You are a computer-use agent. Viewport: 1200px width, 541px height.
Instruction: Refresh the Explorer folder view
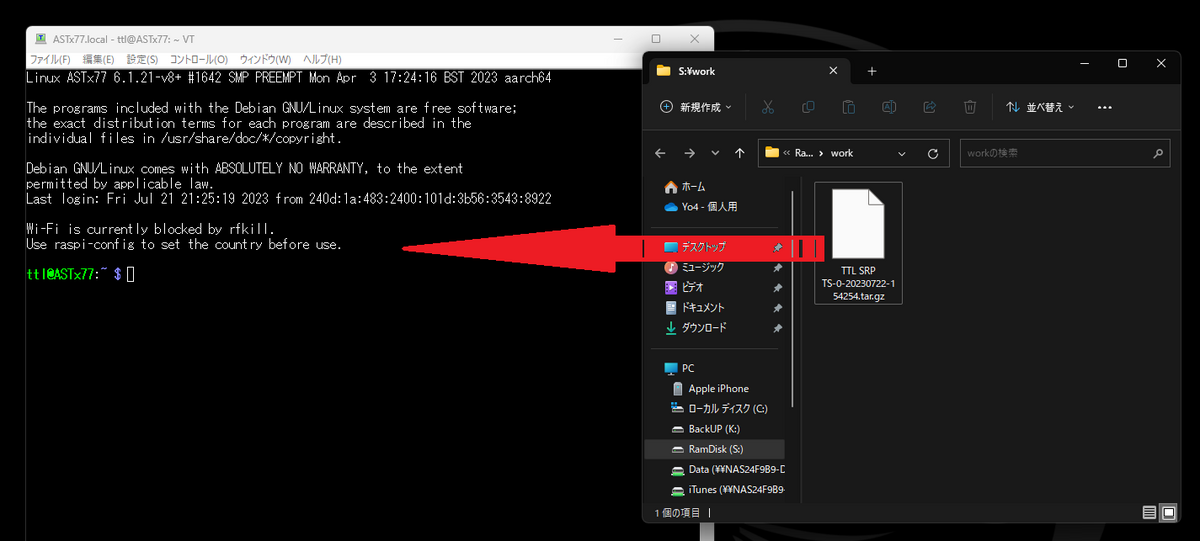pos(932,153)
